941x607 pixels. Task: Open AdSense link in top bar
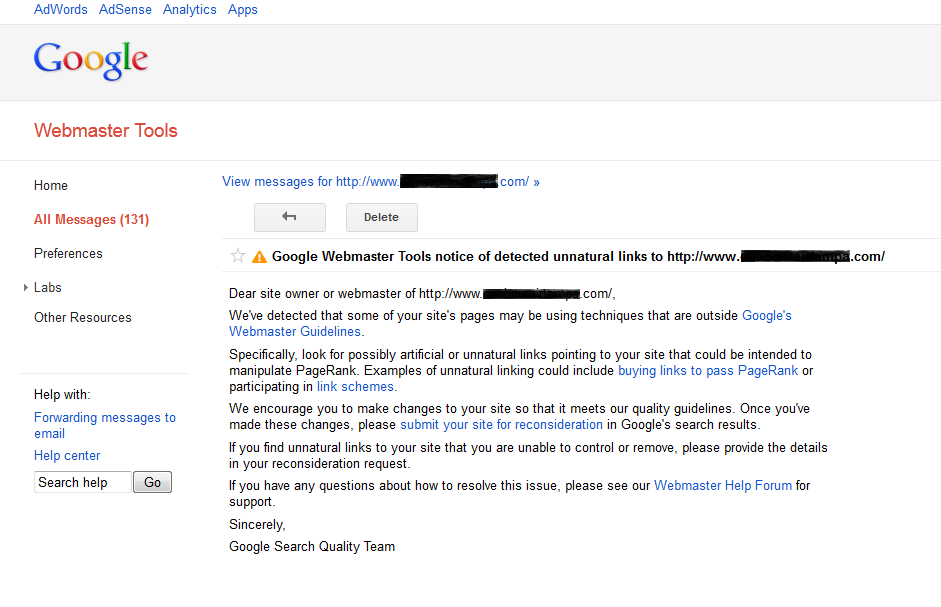click(125, 10)
